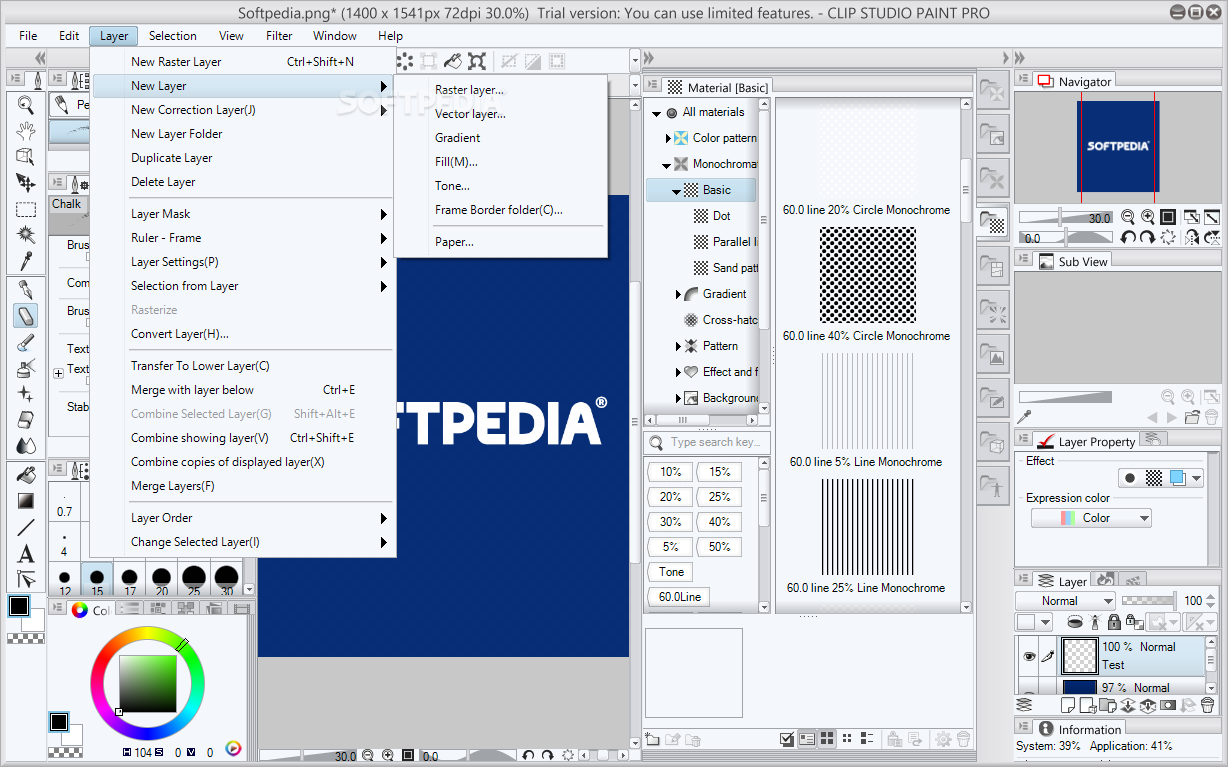
Task: Click Navigator zoom in magnifier
Action: click(x=1148, y=217)
